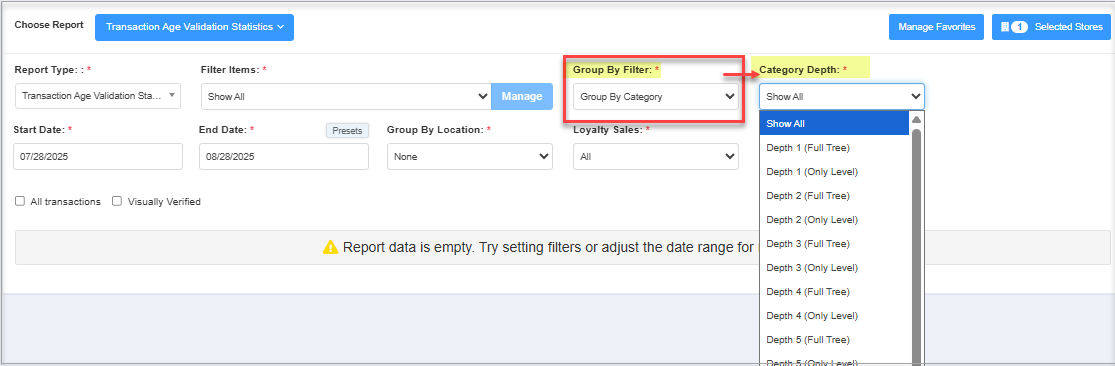Image resolution: width=1115 pixels, height=366 pixels.
Task: Click the Manage button next to Filter Items
Action: [x=522, y=97]
